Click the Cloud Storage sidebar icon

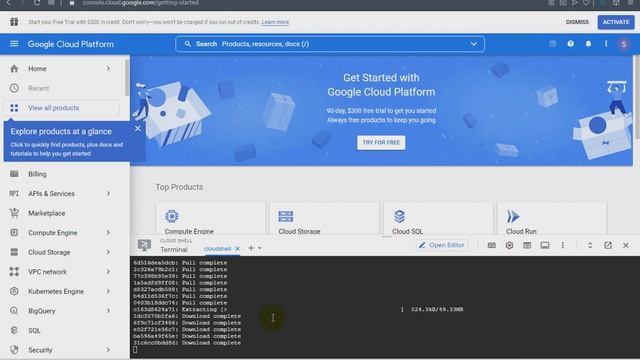click(x=14, y=252)
